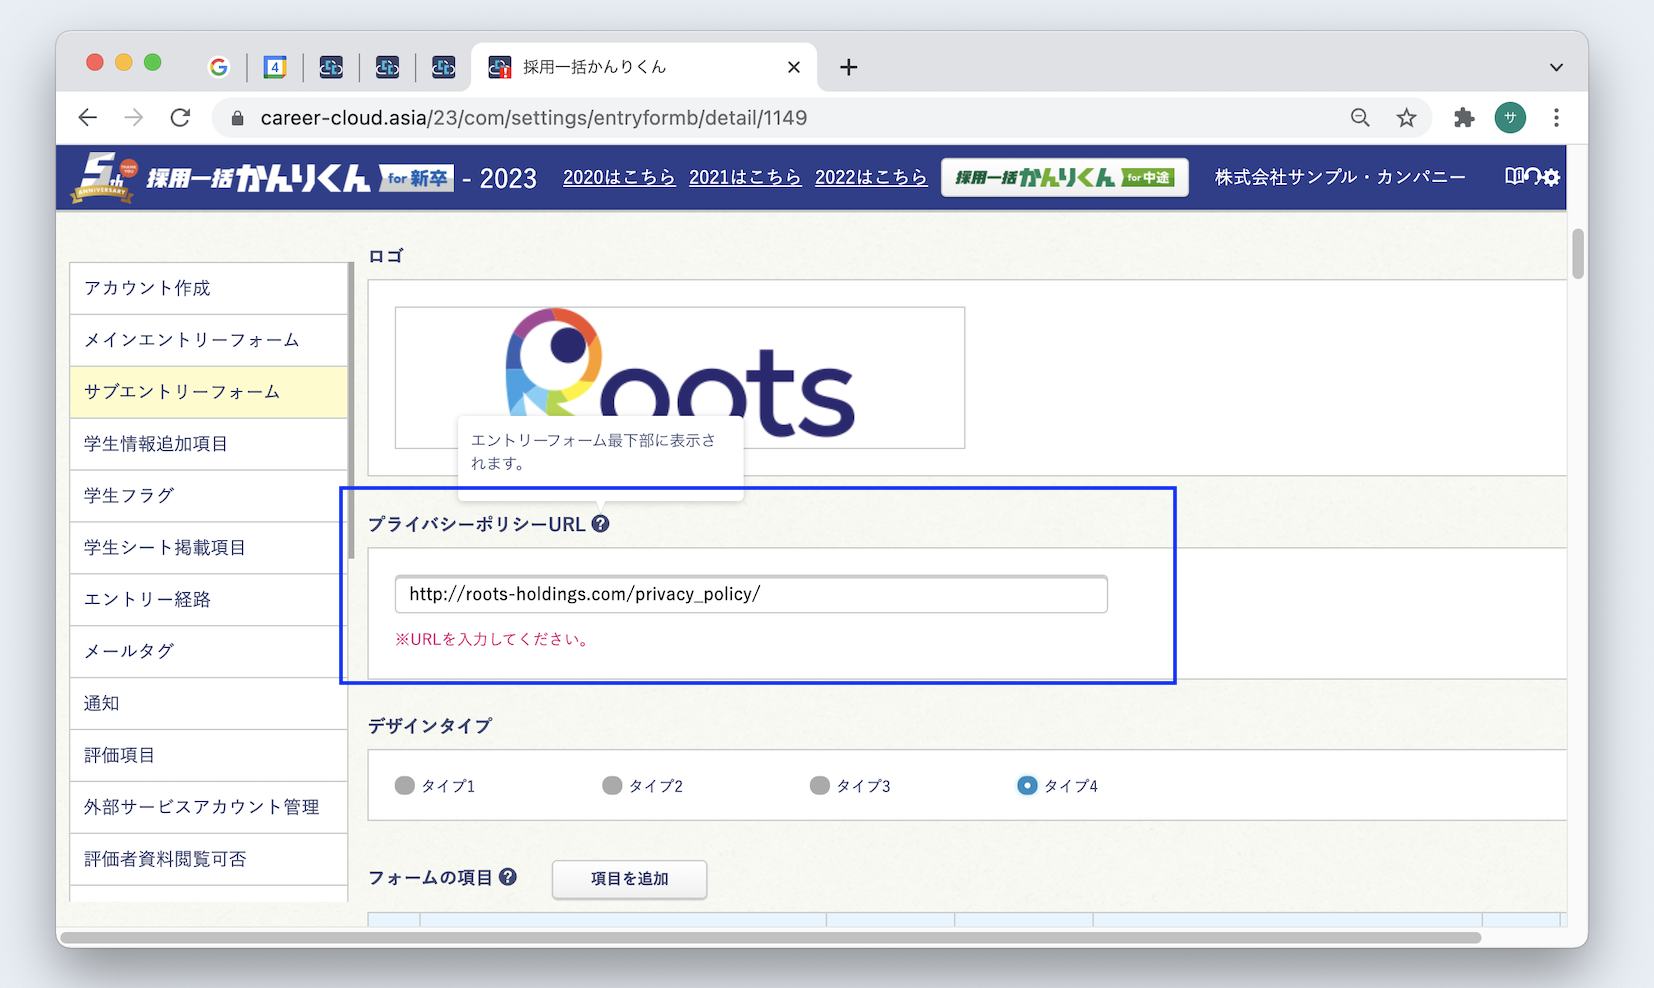Click the 採用一括かんりくん for中途 banner

point(1064,177)
